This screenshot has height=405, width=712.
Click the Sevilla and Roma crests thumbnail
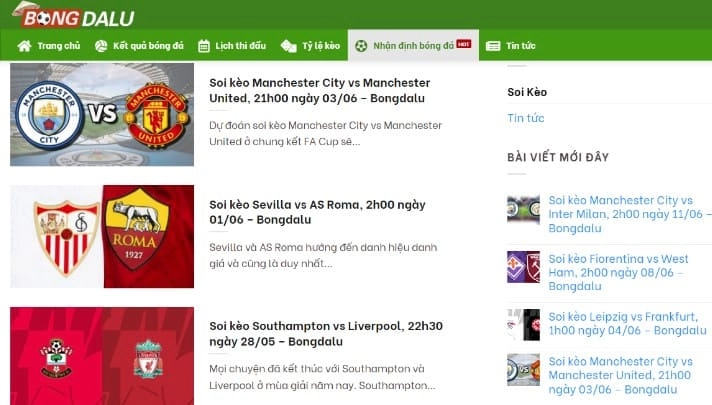(x=102, y=236)
